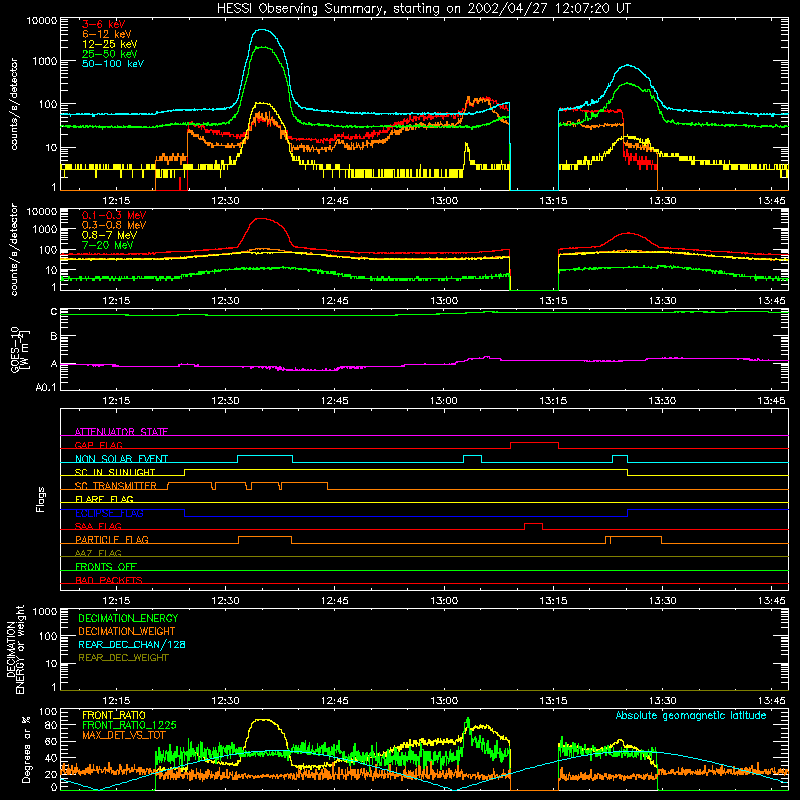Select the 12:30 tick under the keV plot
The height and width of the screenshot is (800, 800).
225,201
